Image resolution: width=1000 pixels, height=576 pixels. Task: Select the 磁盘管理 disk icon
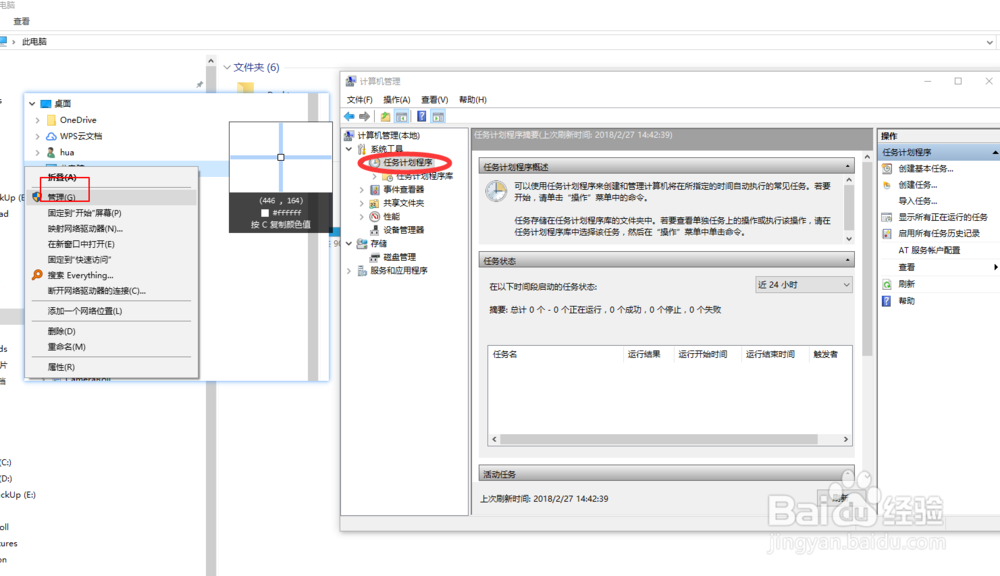click(374, 257)
